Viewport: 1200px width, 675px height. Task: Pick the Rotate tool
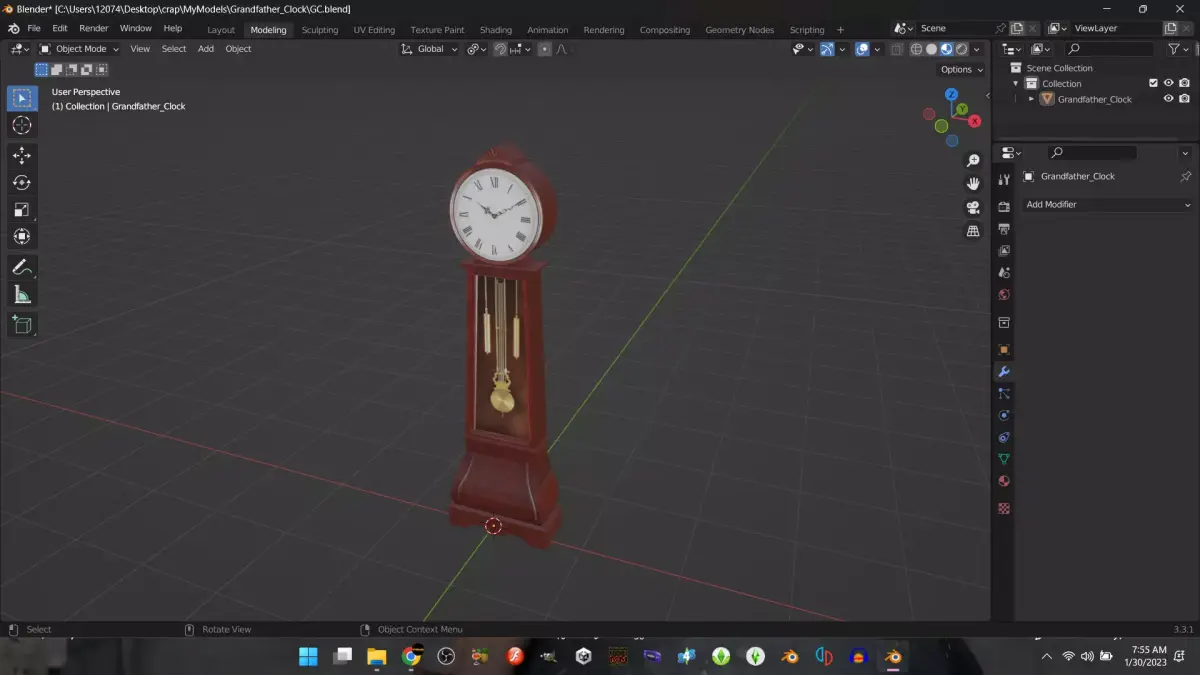click(x=22, y=183)
